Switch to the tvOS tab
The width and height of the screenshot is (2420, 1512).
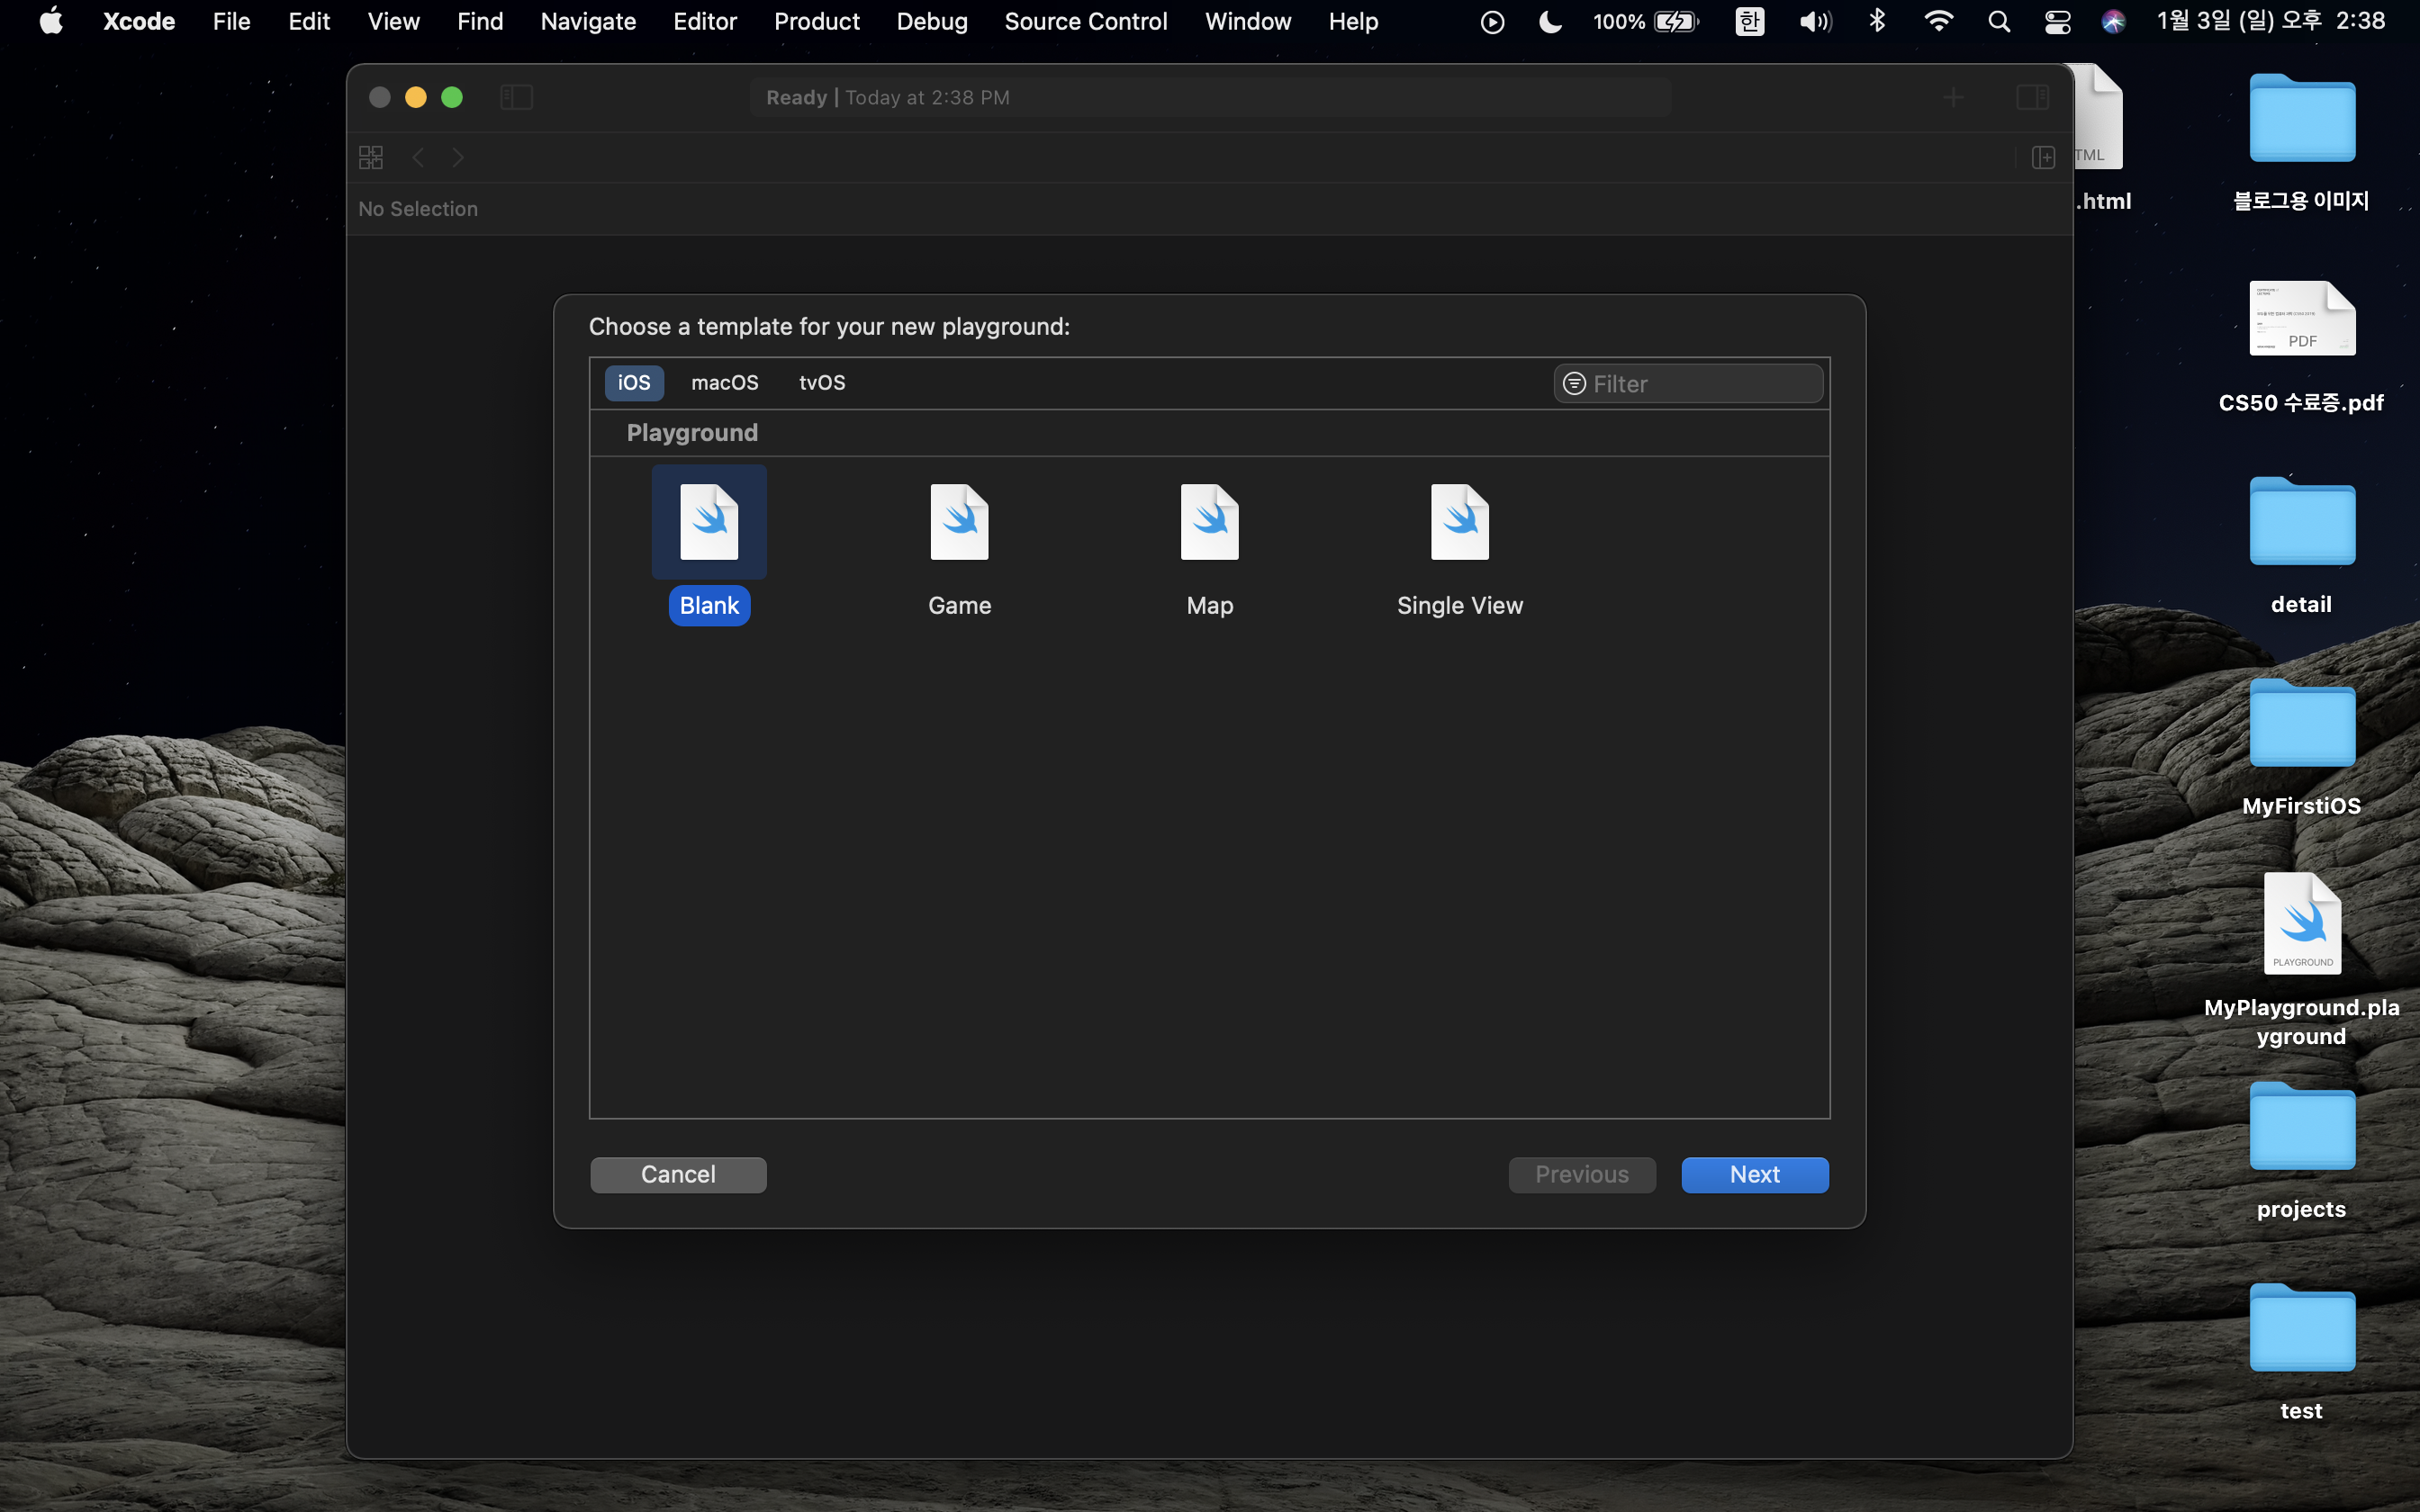pyautogui.click(x=821, y=383)
